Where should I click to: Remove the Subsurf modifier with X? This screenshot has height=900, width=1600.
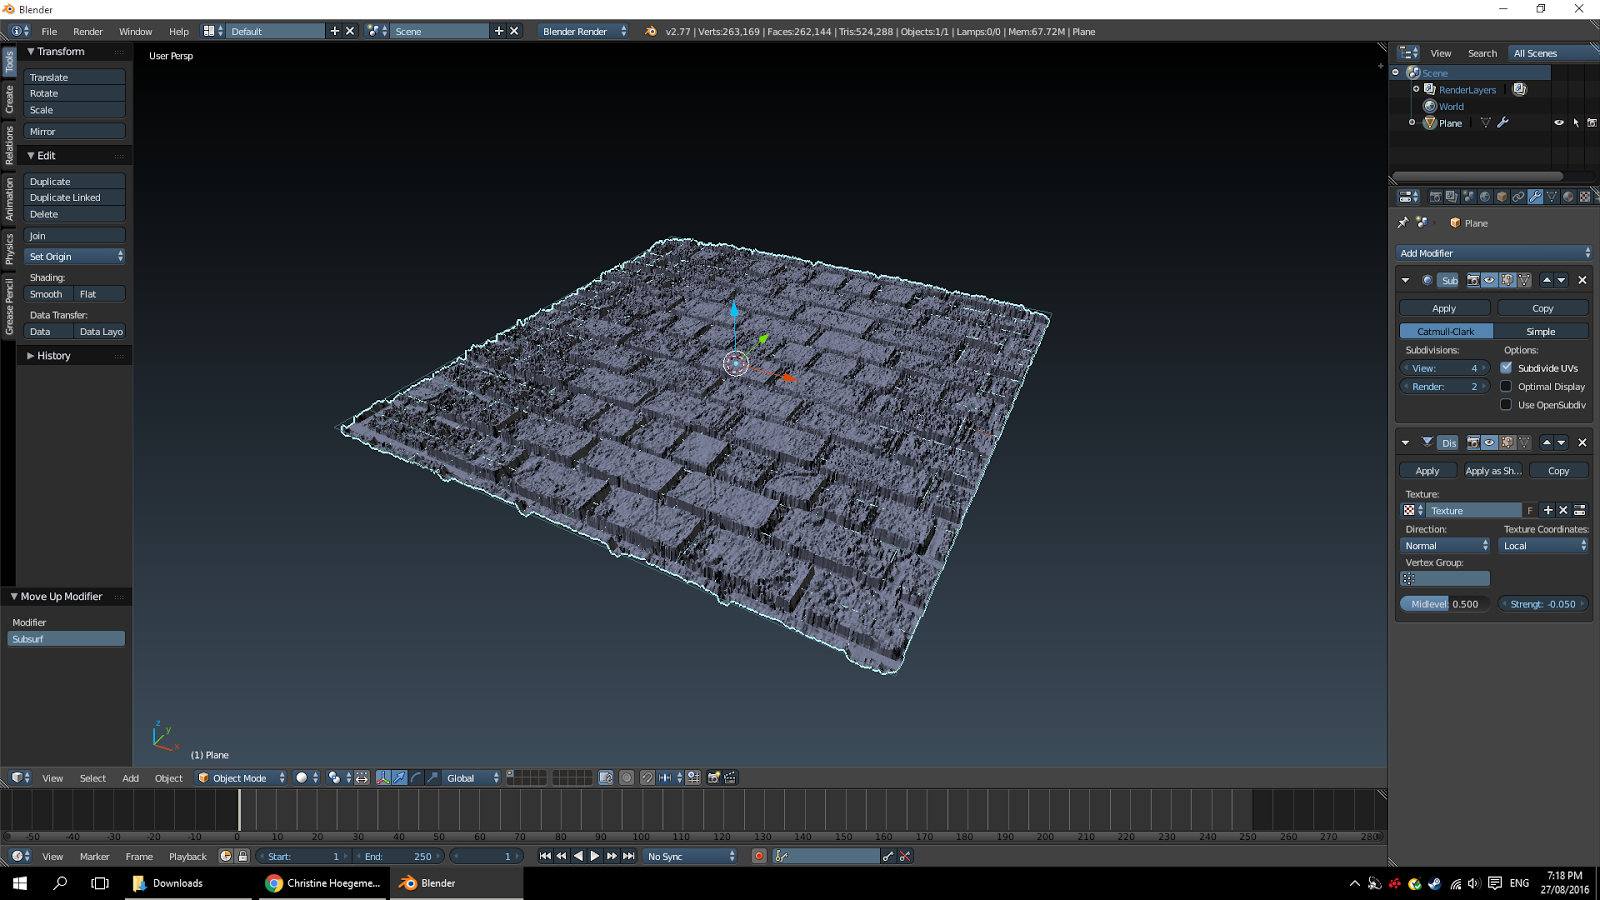pos(1582,280)
